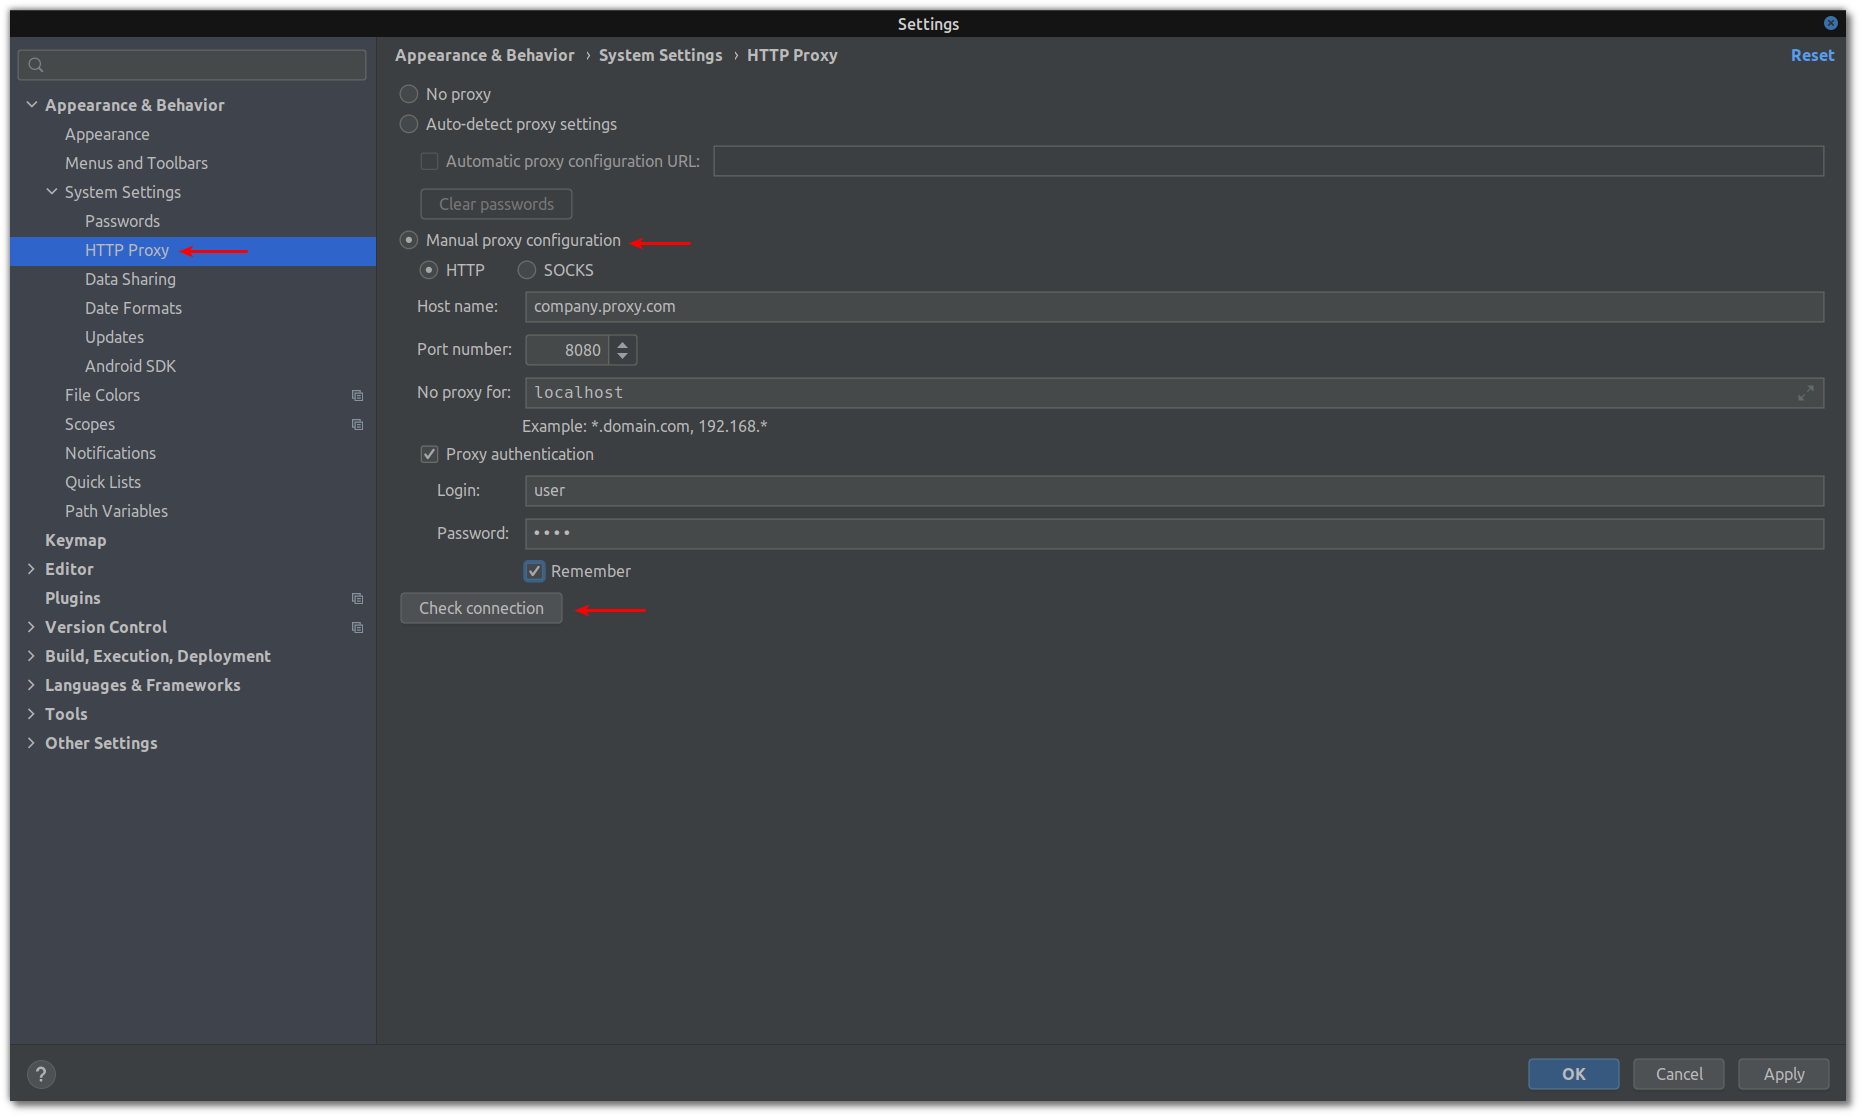Open the Data Sharing page
Viewport: 1862px width, 1117px height.
(x=130, y=279)
